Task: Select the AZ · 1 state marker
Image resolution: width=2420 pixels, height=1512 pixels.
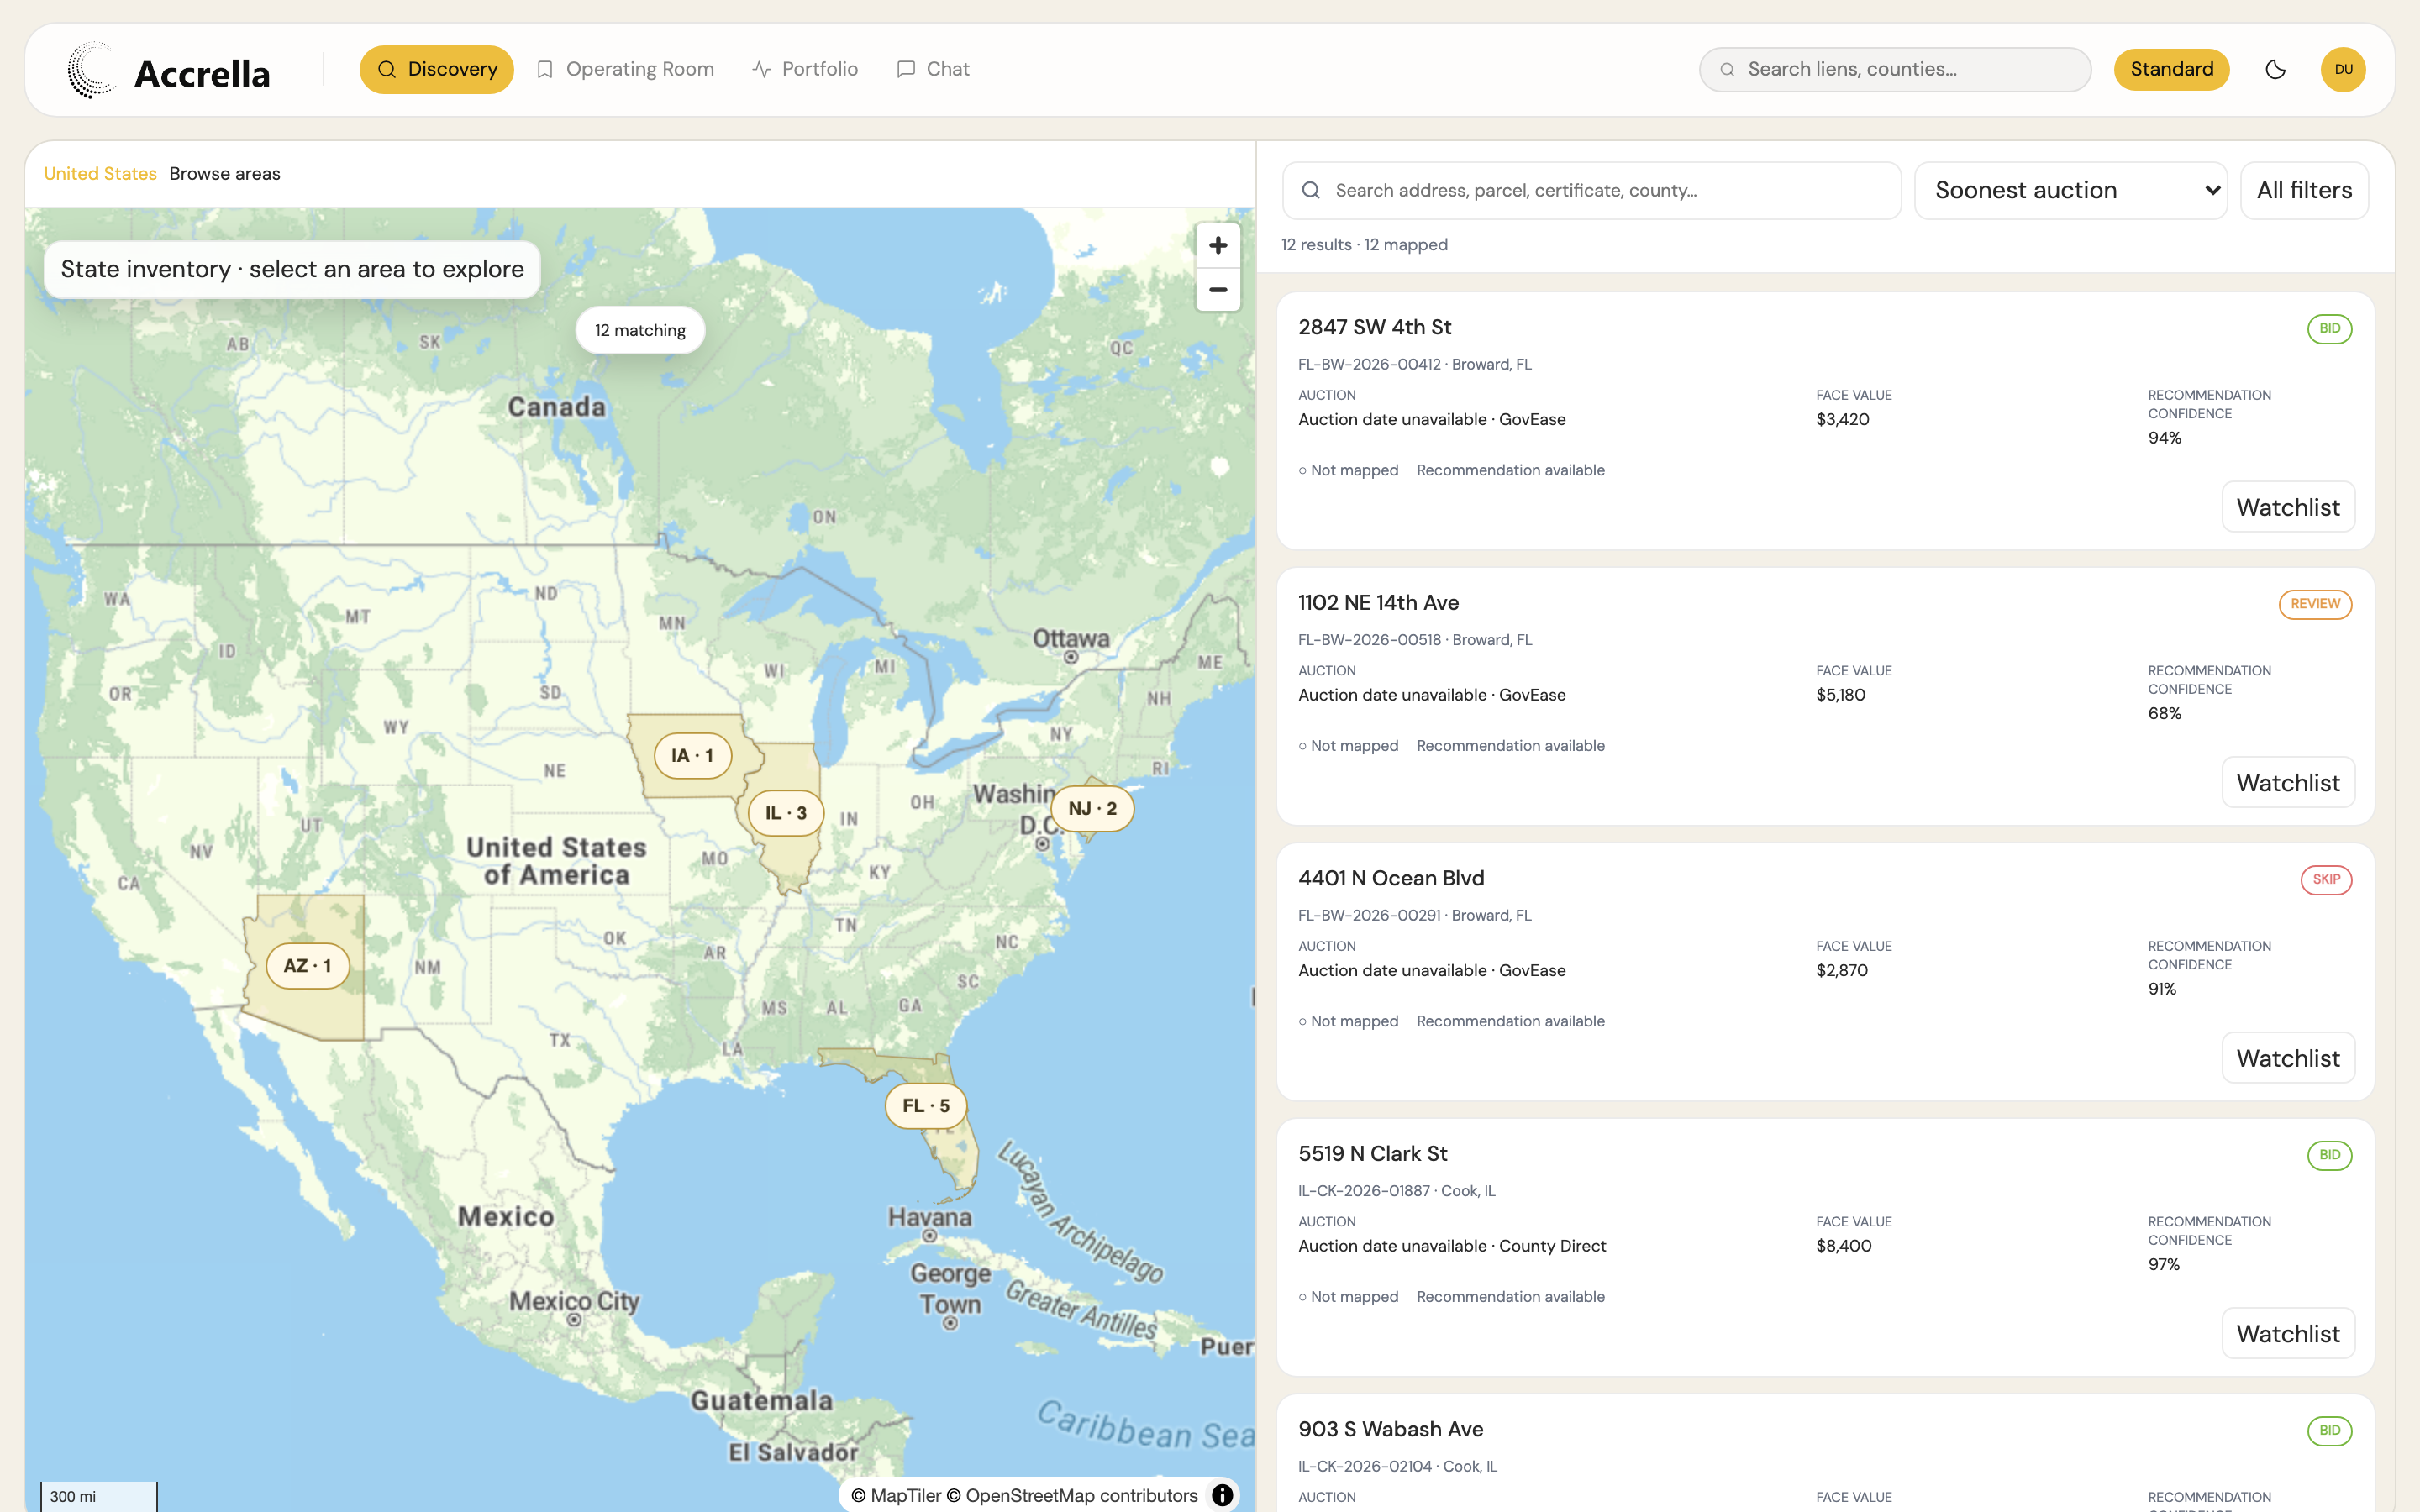Action: tap(307, 966)
